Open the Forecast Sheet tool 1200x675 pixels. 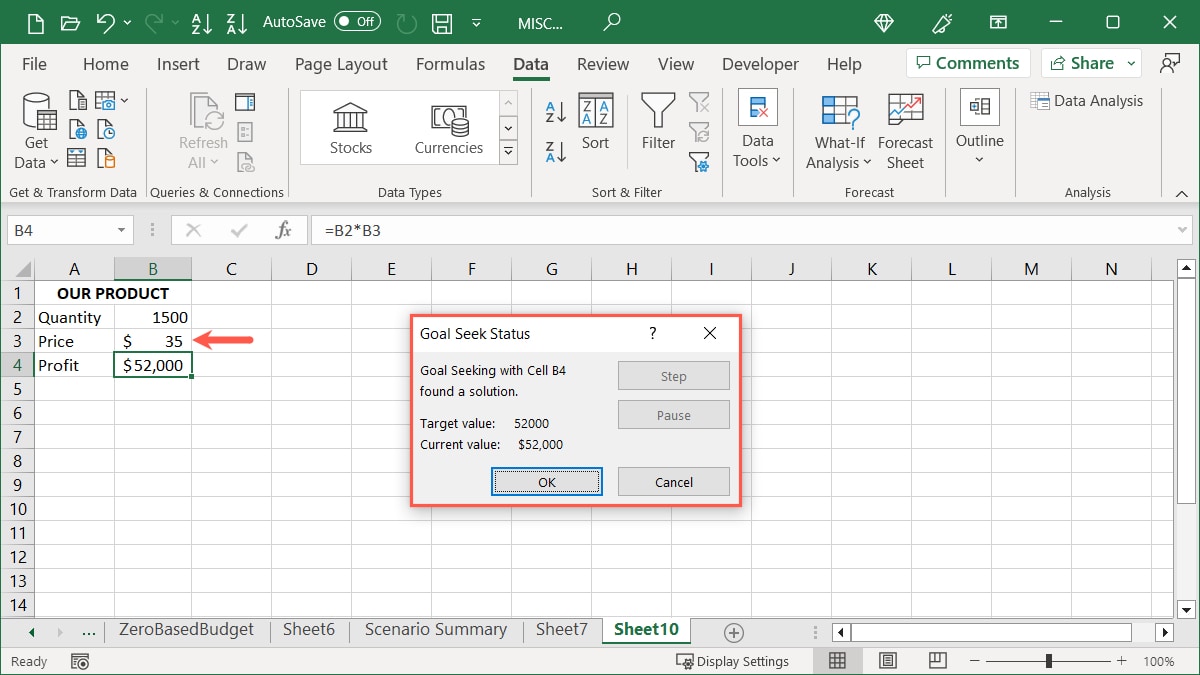click(x=905, y=130)
